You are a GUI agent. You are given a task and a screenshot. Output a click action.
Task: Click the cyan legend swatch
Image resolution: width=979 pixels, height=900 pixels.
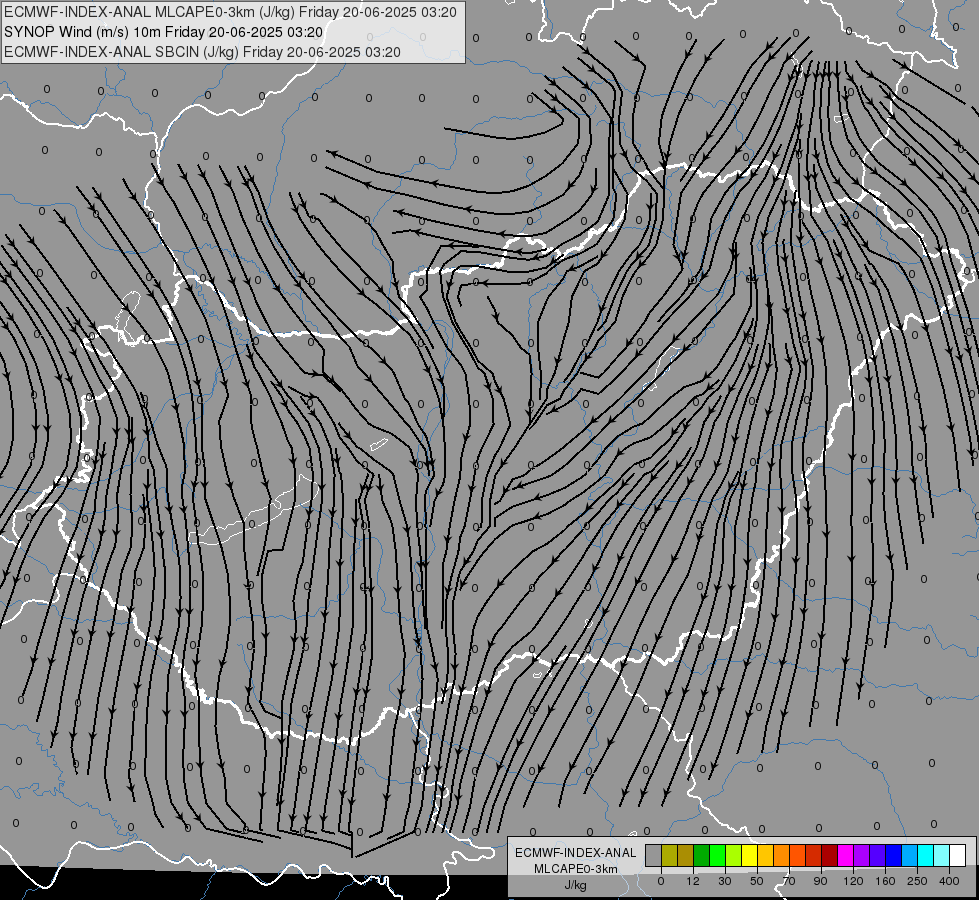point(927,855)
